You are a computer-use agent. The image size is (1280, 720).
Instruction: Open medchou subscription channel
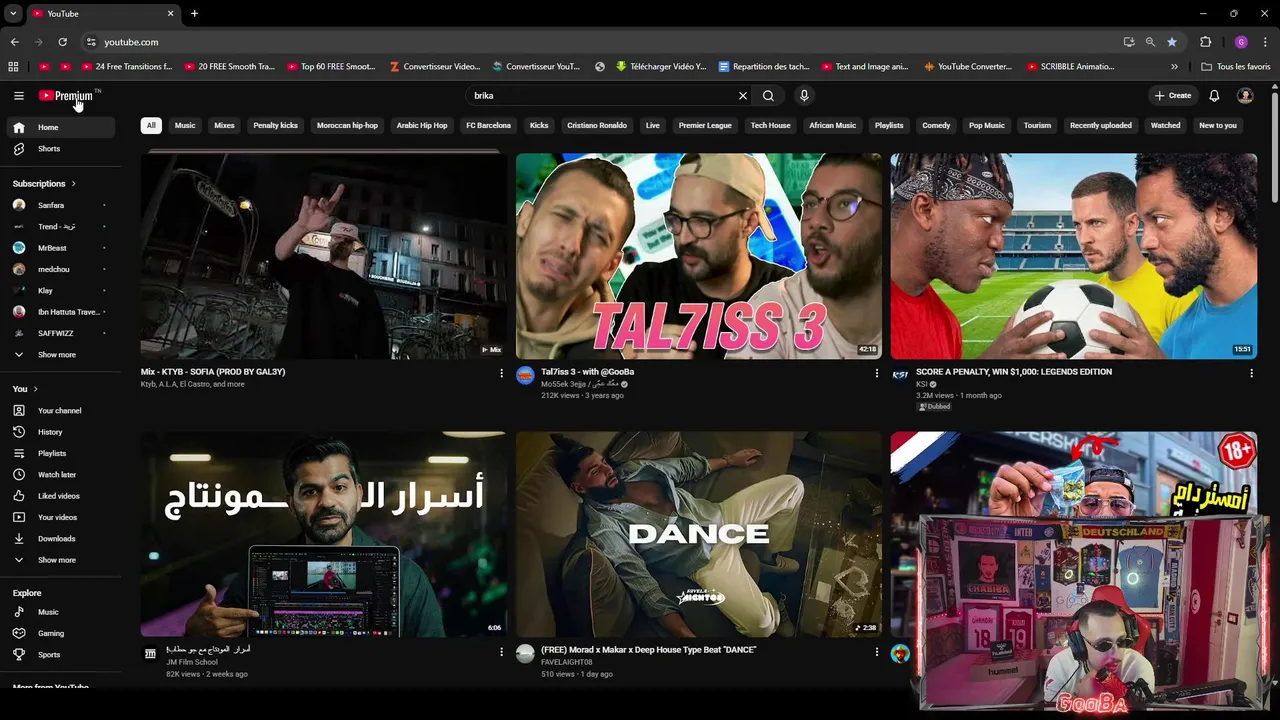point(60,269)
